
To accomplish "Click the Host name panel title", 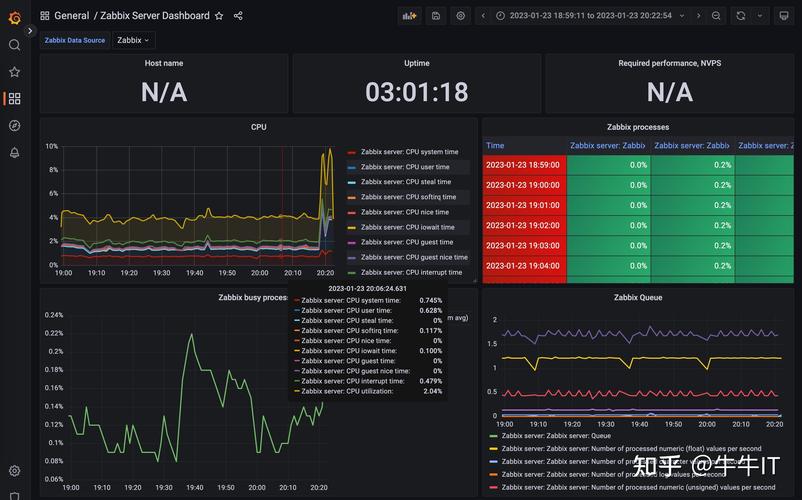I will point(164,63).
